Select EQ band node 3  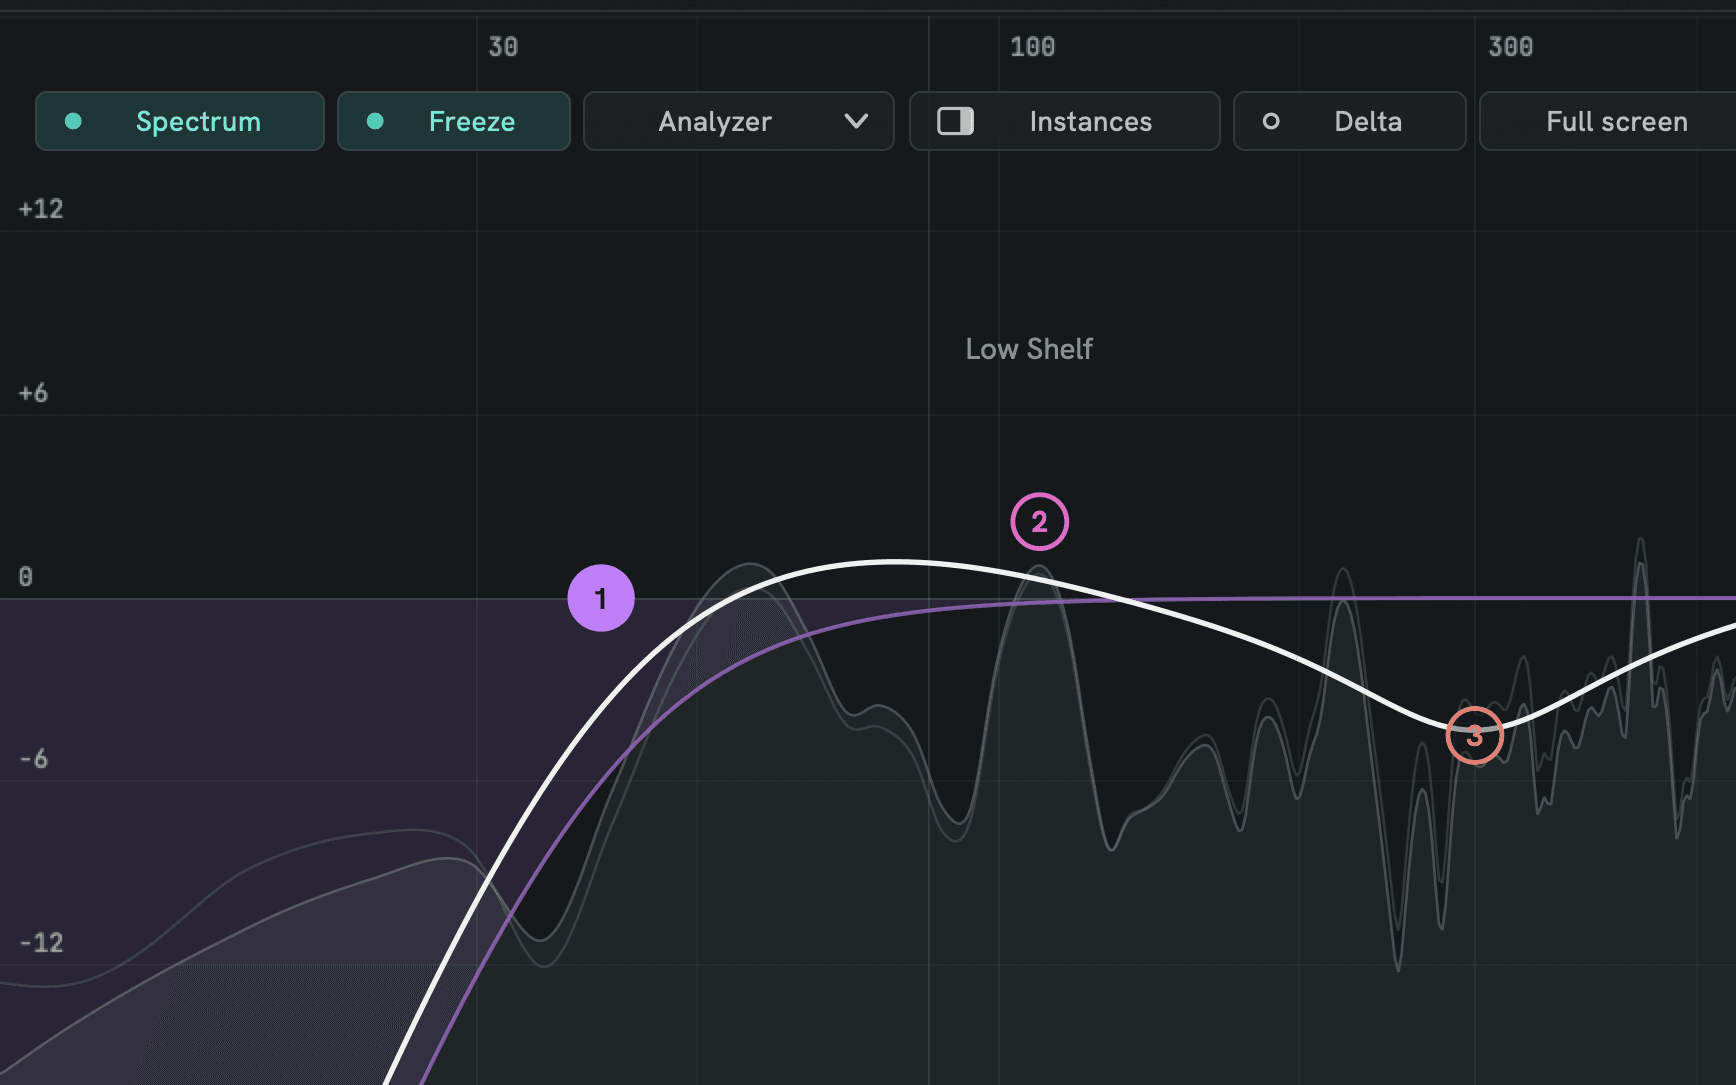tap(1475, 735)
